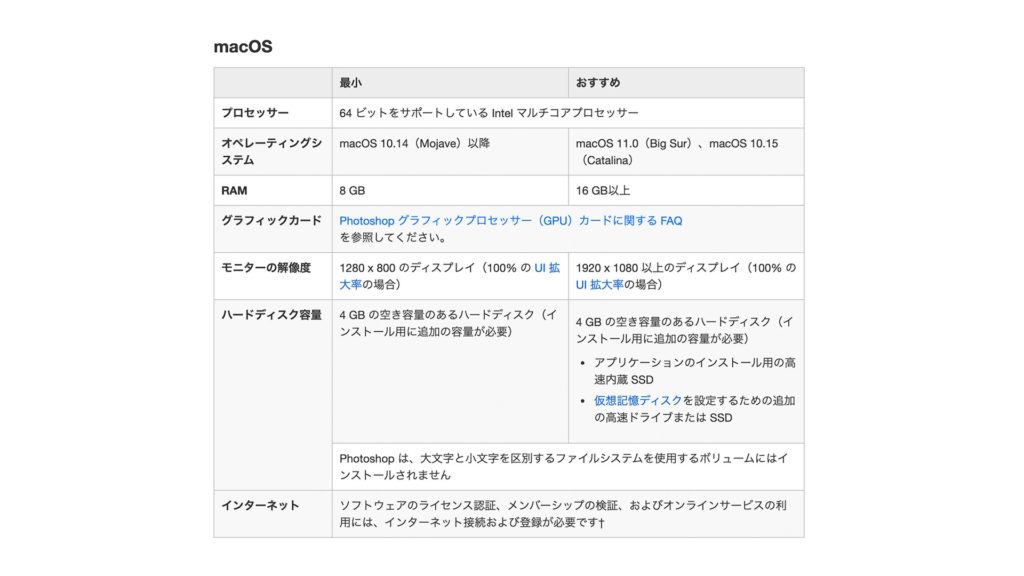Click the bullet 'アプリケーションのインストール用の高速内蔵 SSD'
This screenshot has width=1024, height=576.
click(x=694, y=371)
